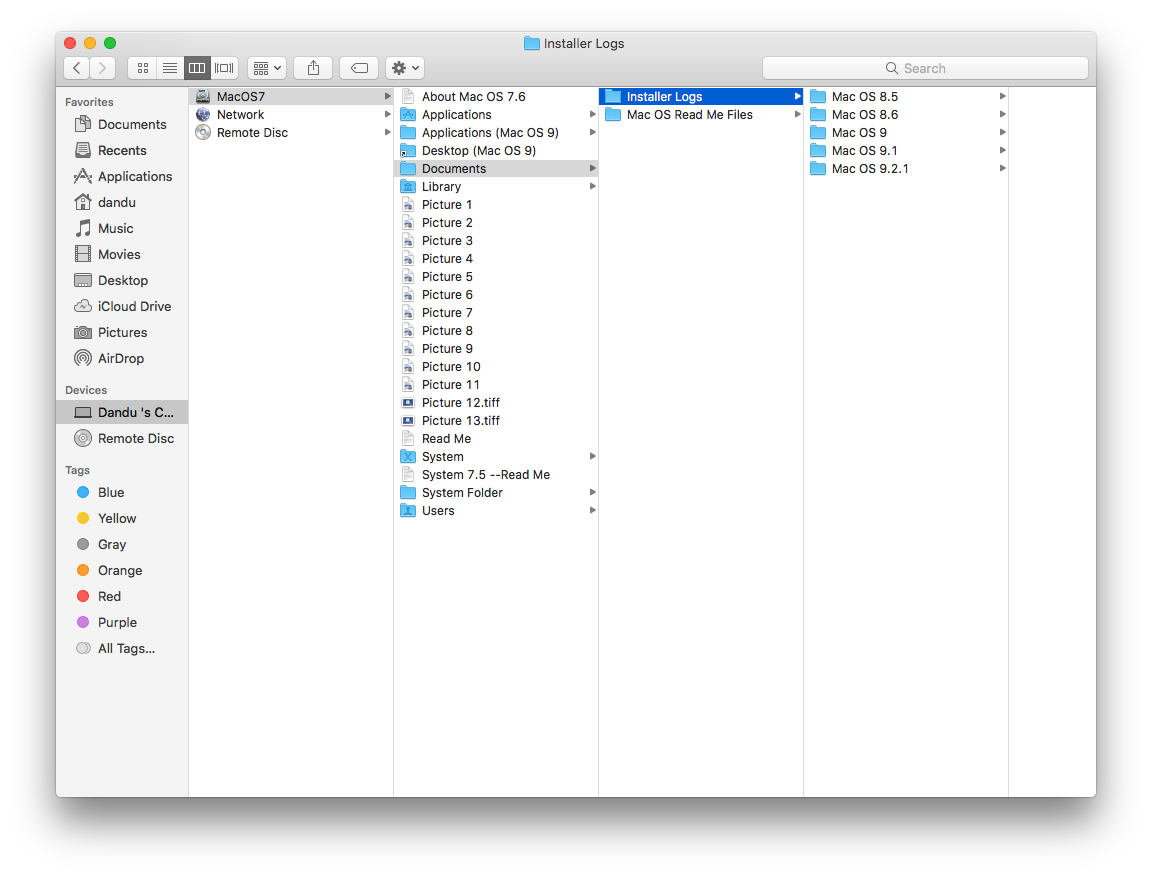The height and width of the screenshot is (877, 1152).
Task: Select System 7.5 --Read Me file
Action: coord(496,474)
